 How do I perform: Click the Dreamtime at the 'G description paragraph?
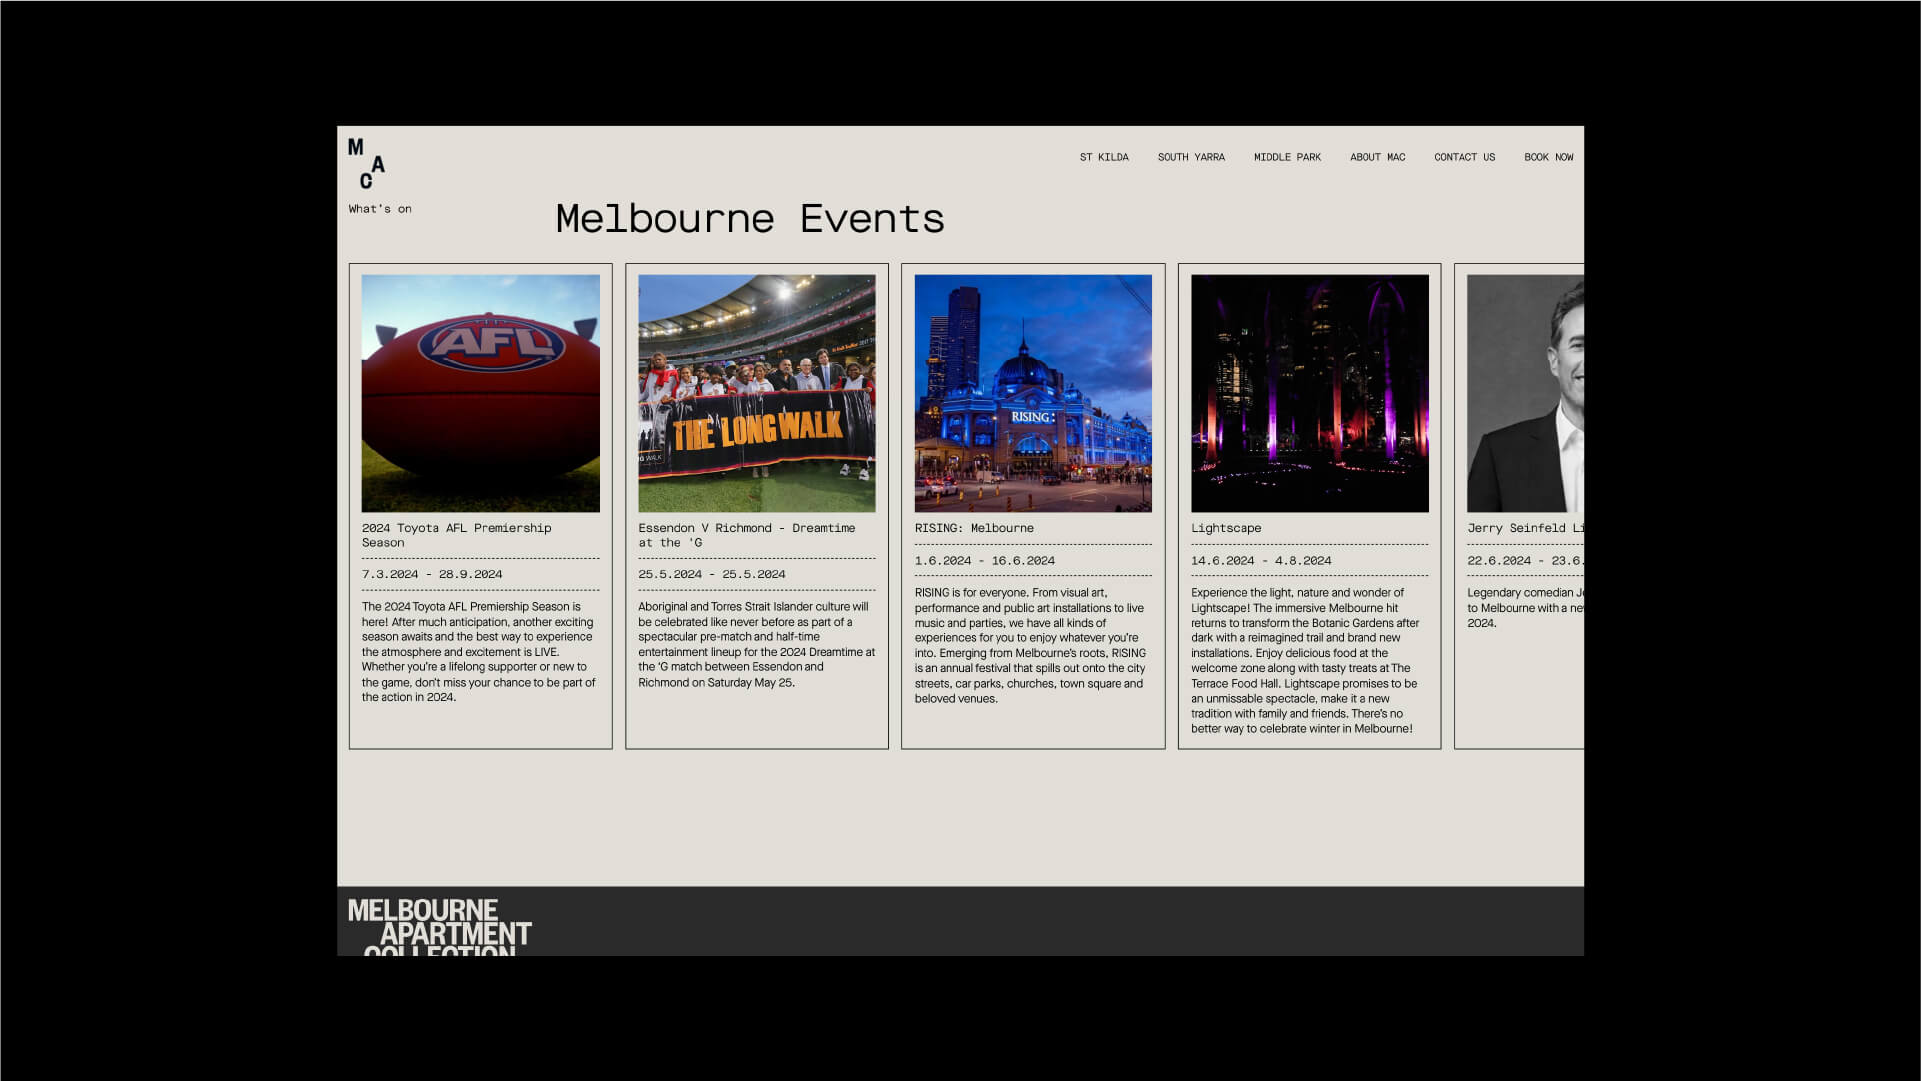757,644
